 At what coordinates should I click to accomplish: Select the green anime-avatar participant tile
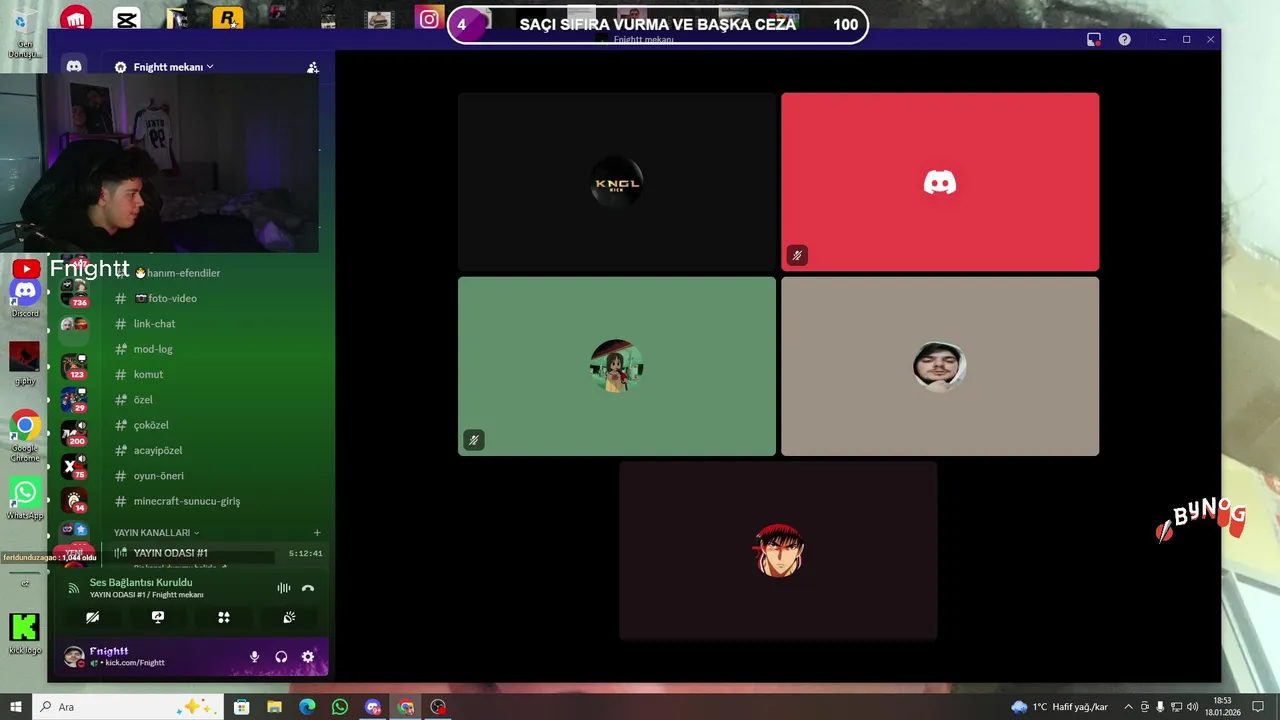(617, 366)
